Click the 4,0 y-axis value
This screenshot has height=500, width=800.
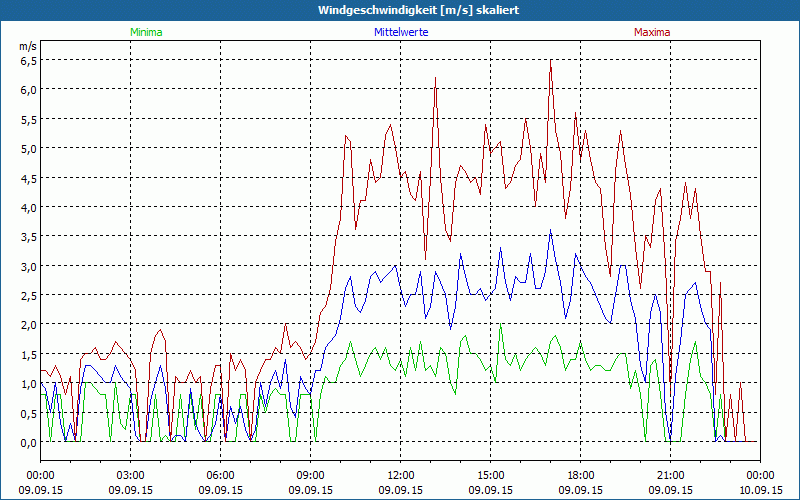(29, 208)
